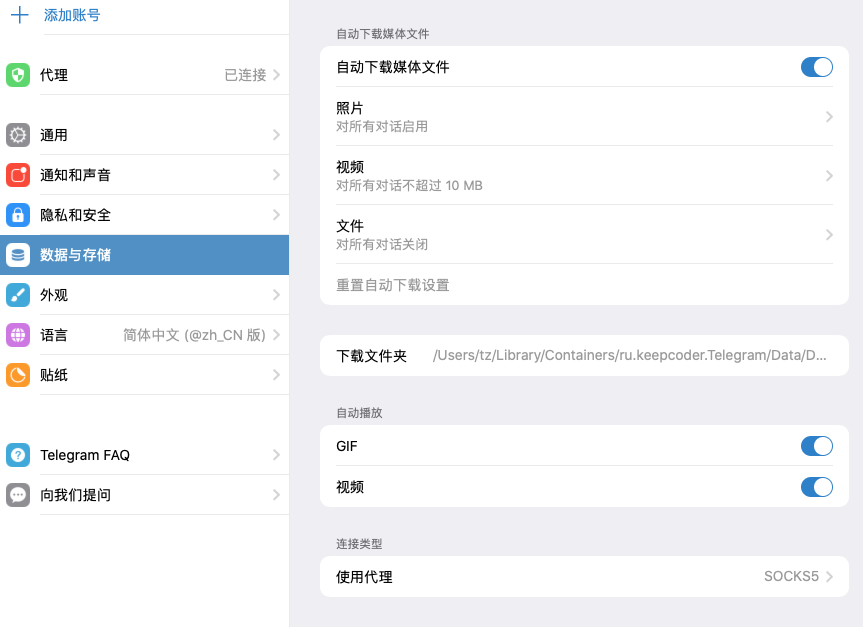This screenshot has width=863, height=627.
Task: Expand the Telegram FAQ row chevron
Action: click(276, 455)
